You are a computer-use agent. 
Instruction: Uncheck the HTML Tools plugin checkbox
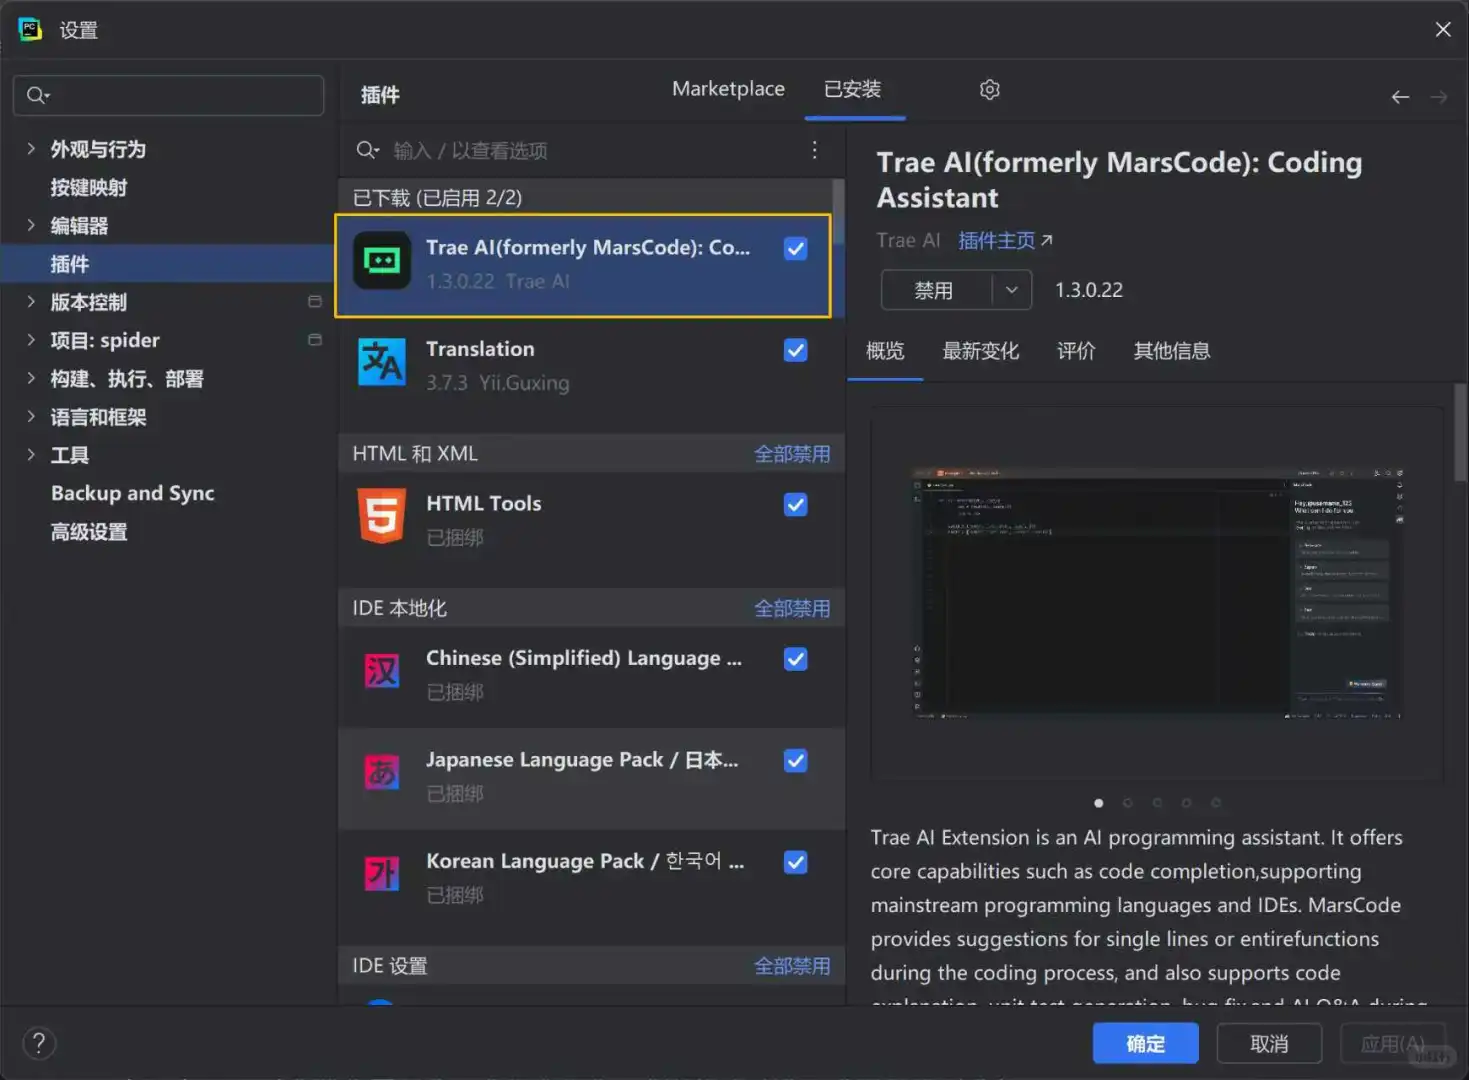tap(796, 505)
